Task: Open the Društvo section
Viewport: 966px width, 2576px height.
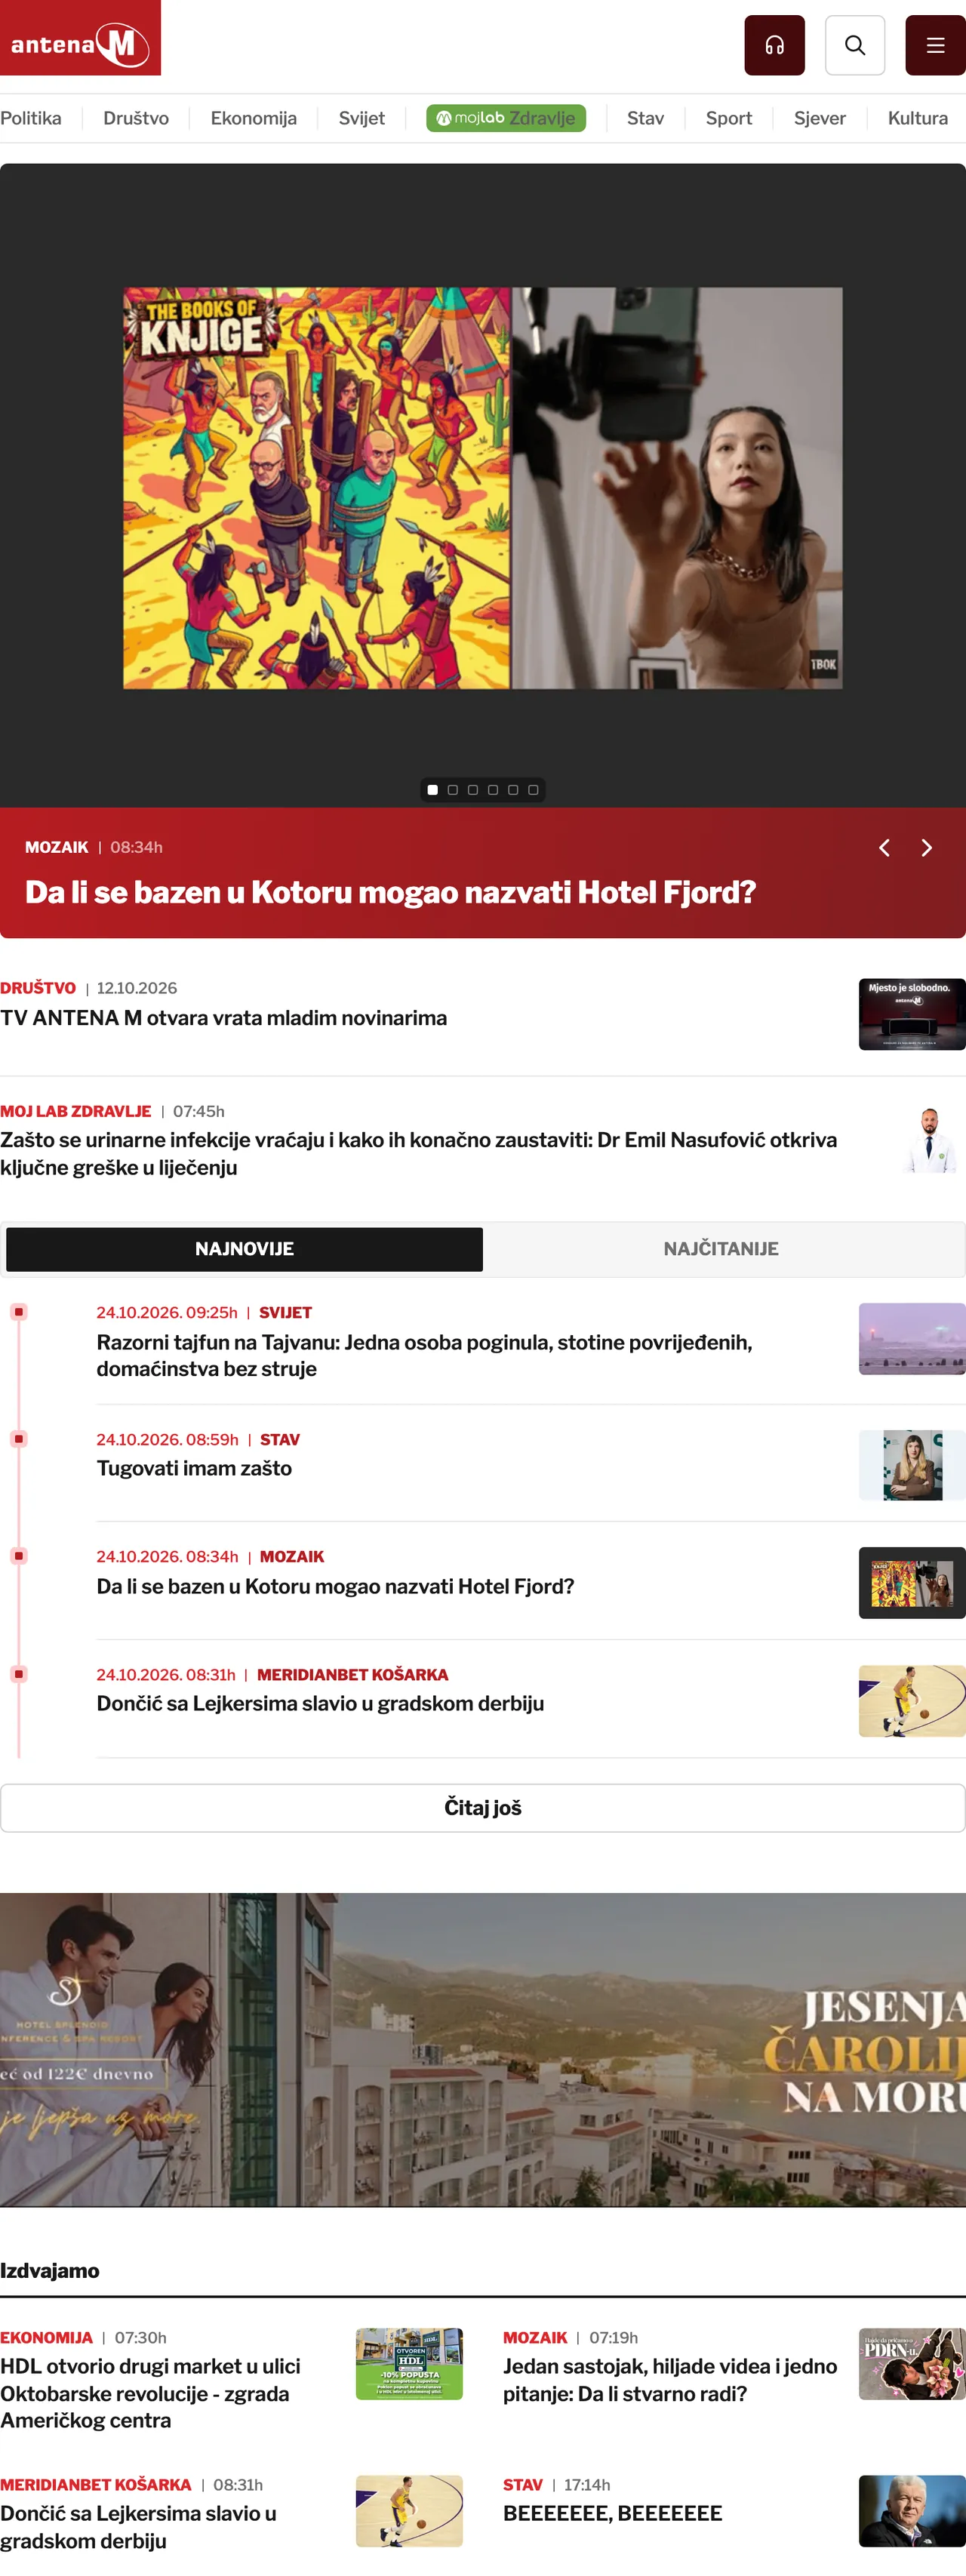Action: pyautogui.click(x=136, y=118)
